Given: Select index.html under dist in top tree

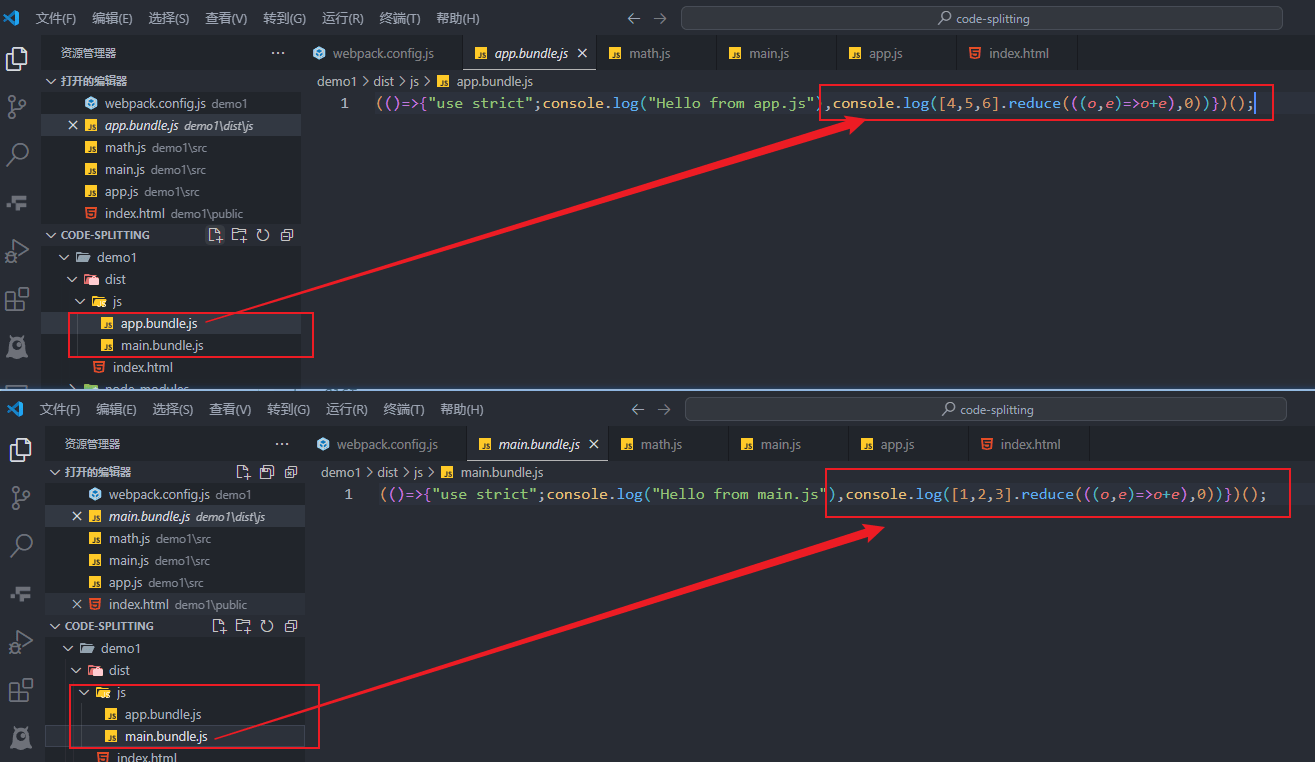Looking at the screenshot, I should tap(143, 367).
